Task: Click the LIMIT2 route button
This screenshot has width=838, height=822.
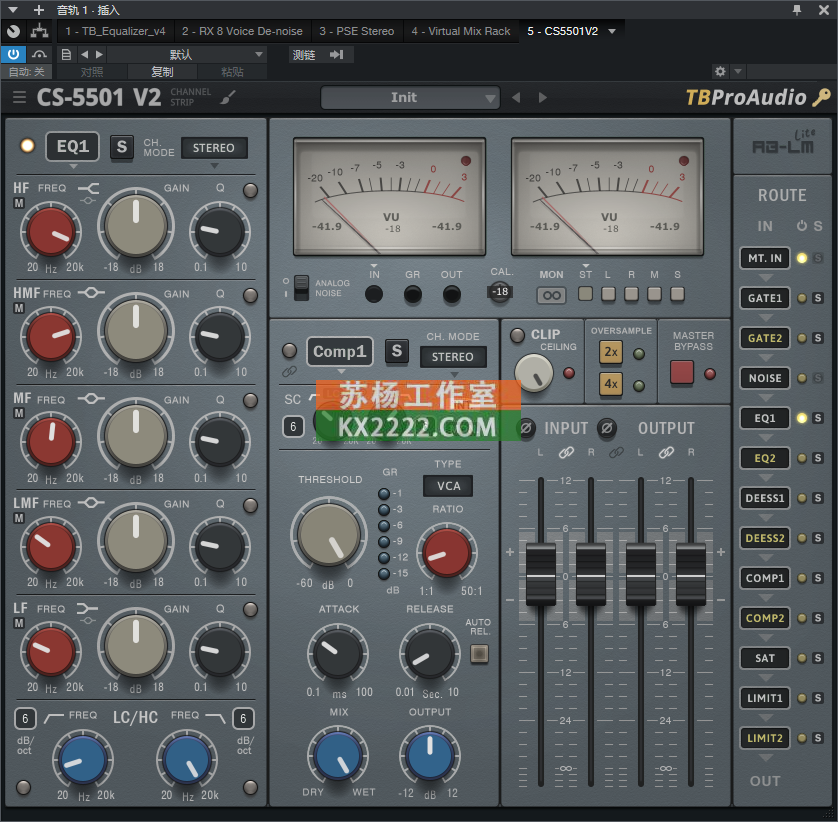Action: point(765,738)
